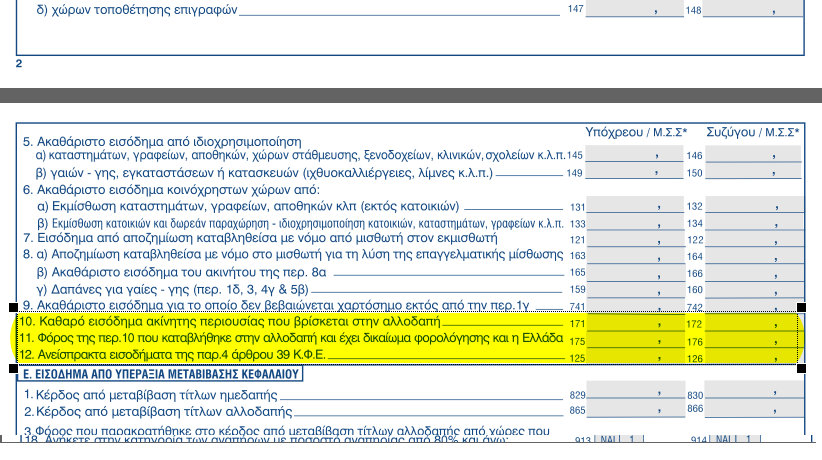
Task: Select the code 122 compensation field
Action: coord(754,239)
